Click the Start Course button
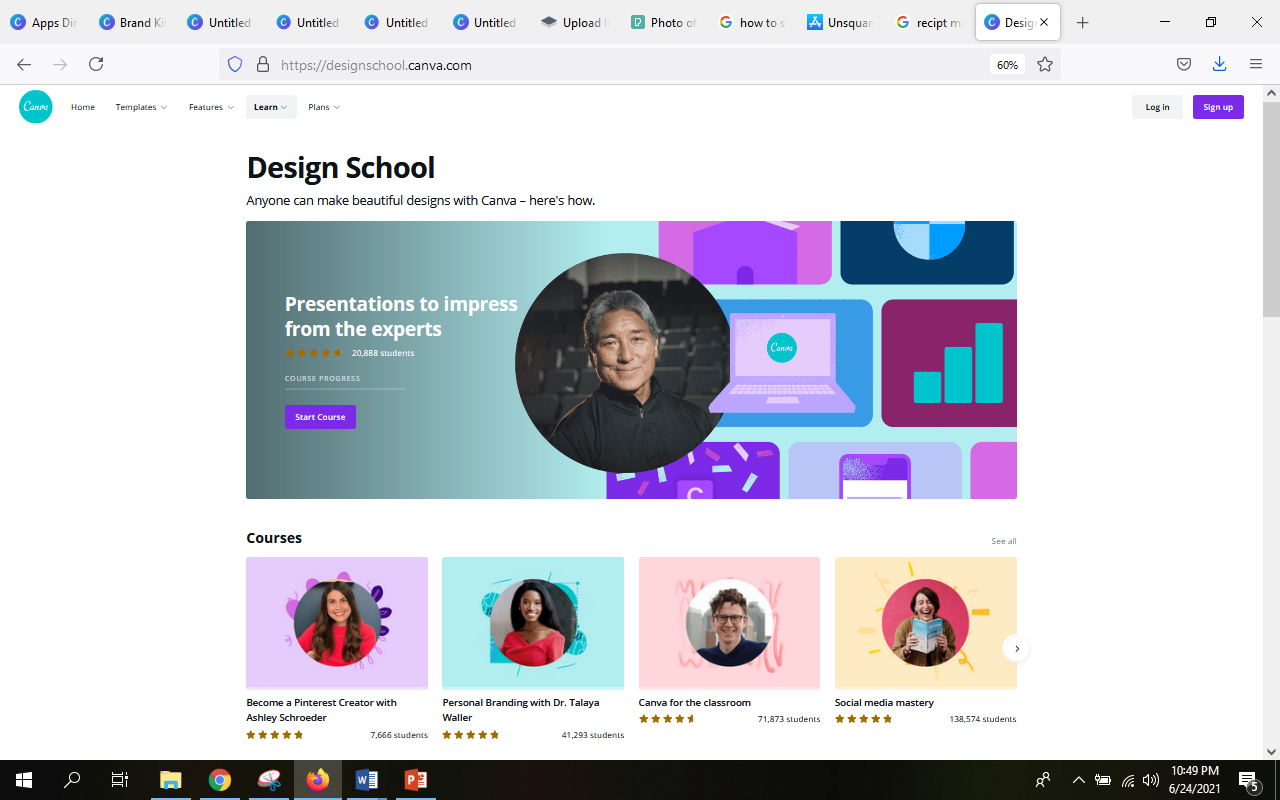The height and width of the screenshot is (800, 1280). (320, 417)
